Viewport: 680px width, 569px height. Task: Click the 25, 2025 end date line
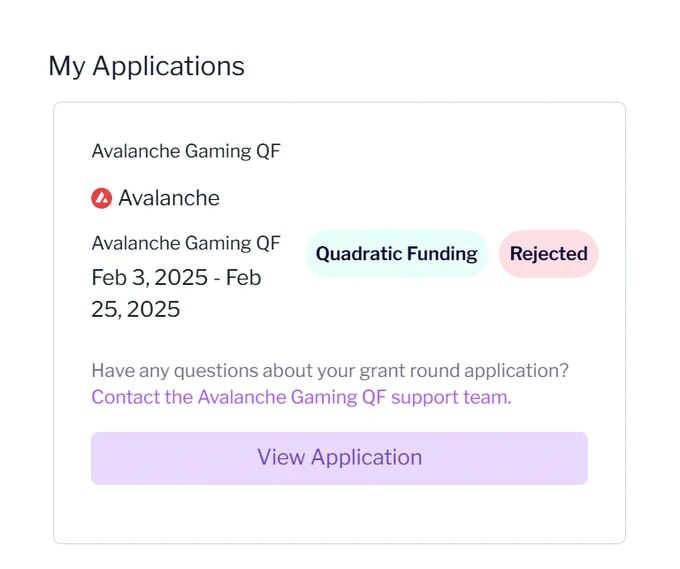point(136,309)
